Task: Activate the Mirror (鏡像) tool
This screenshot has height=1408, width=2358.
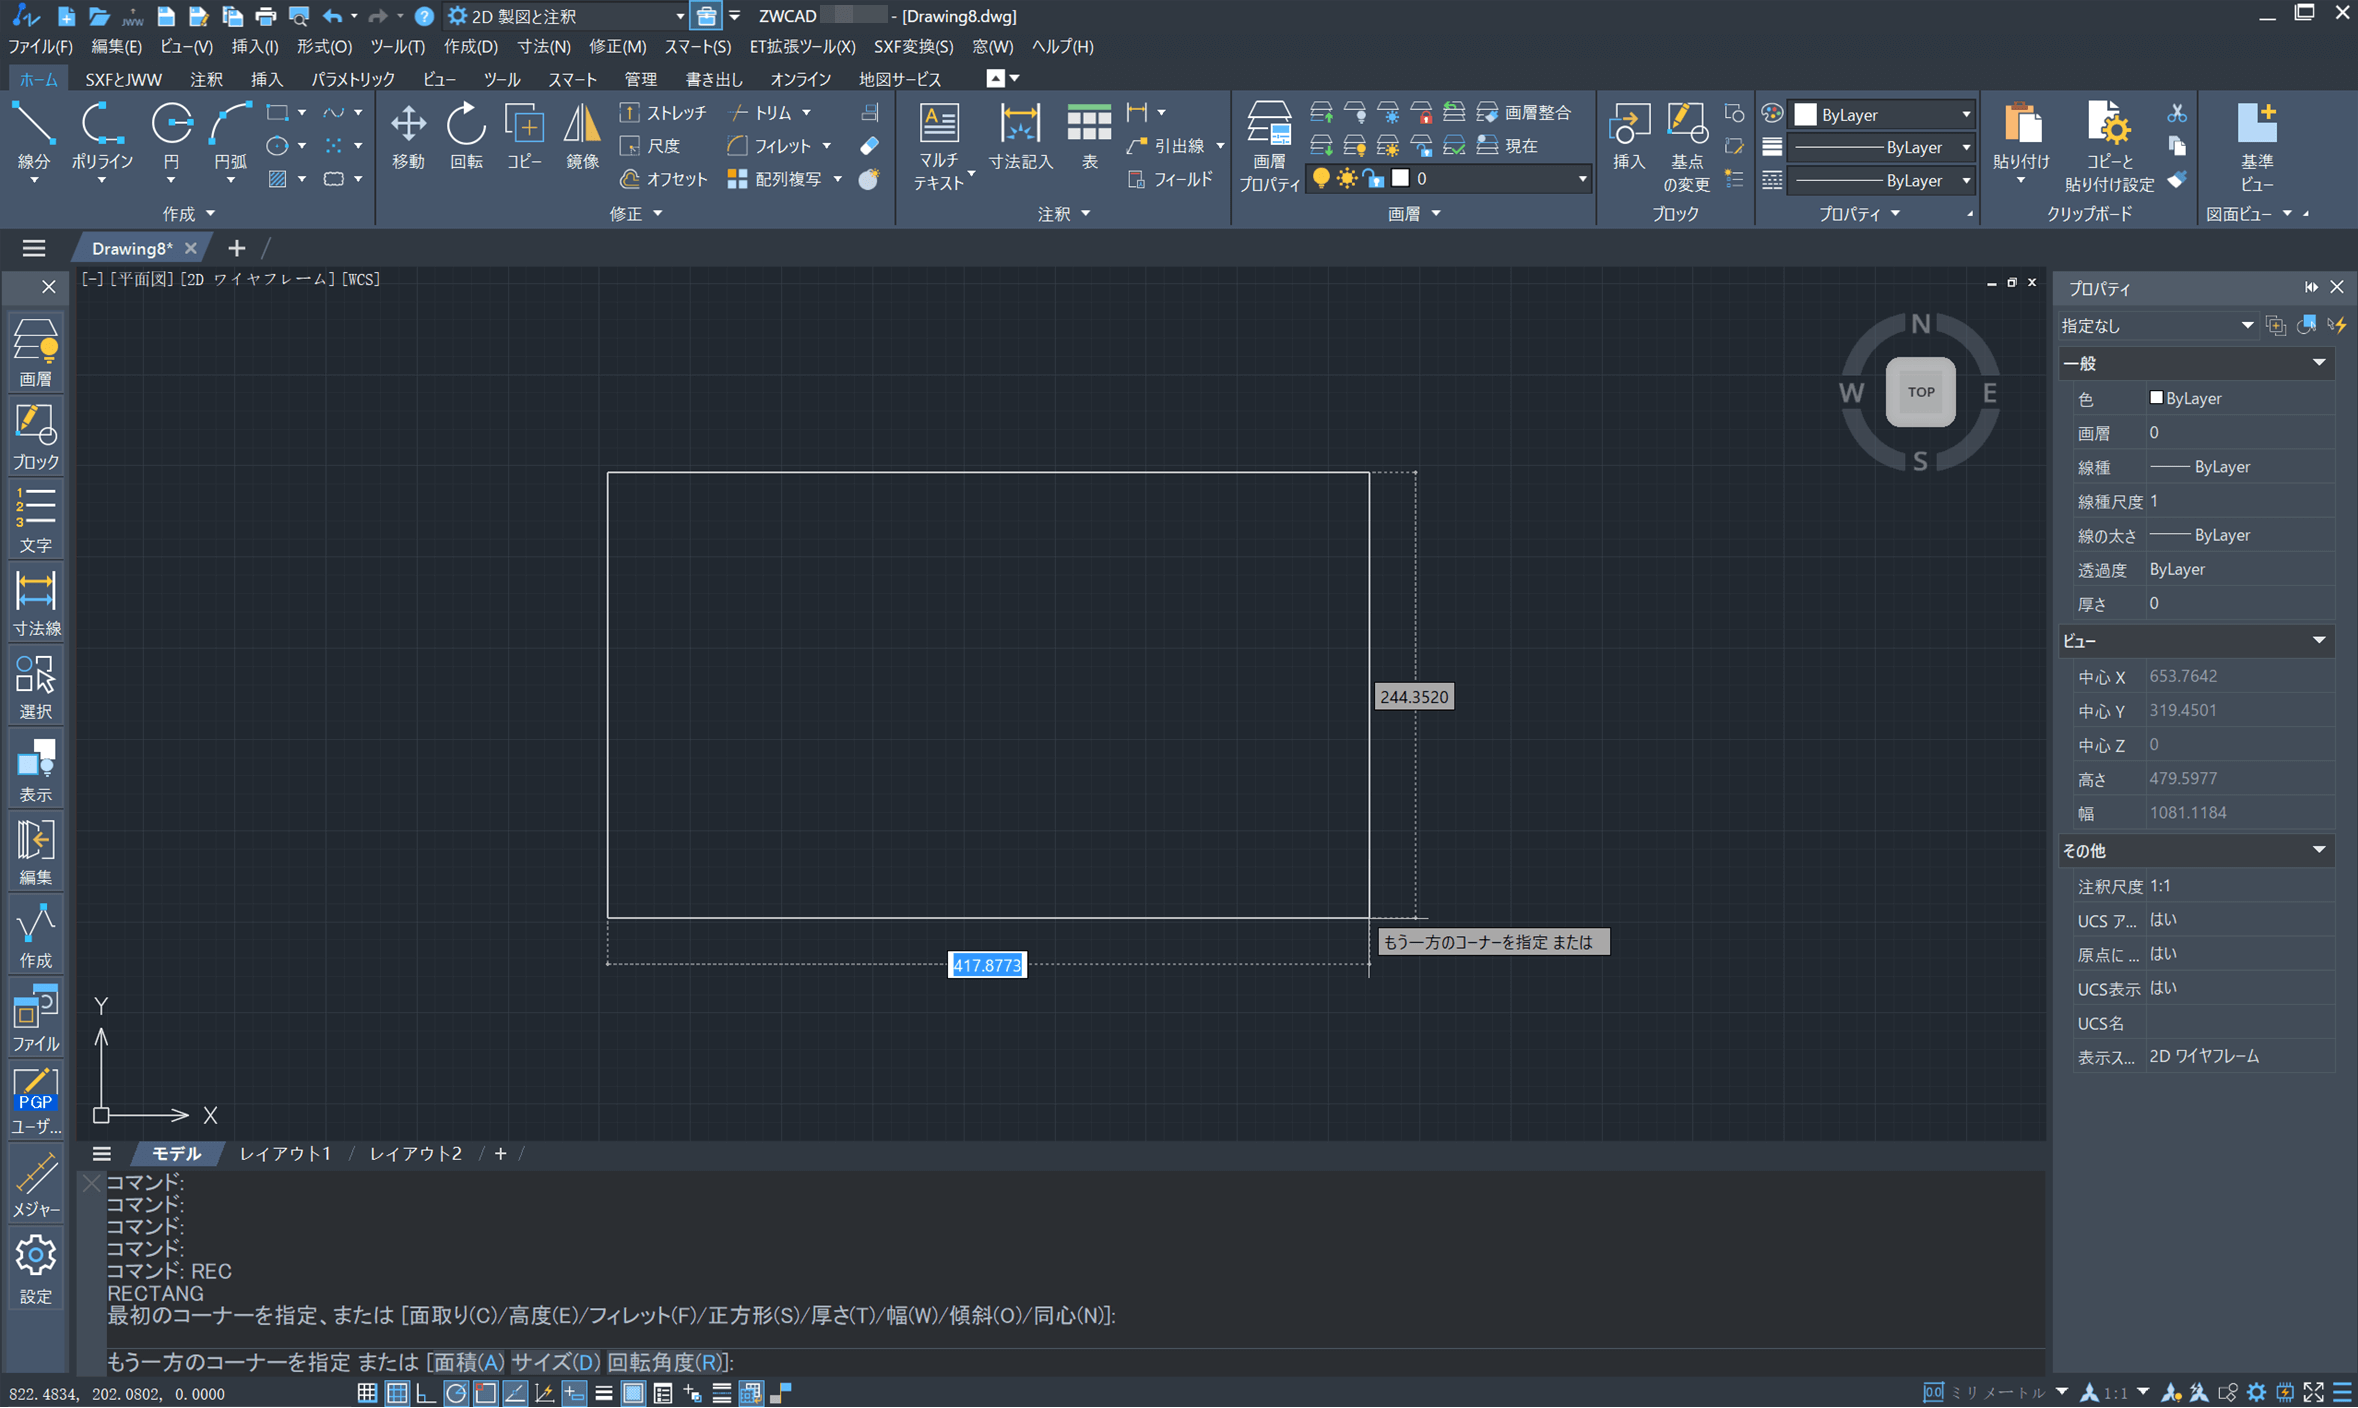Action: (x=582, y=136)
